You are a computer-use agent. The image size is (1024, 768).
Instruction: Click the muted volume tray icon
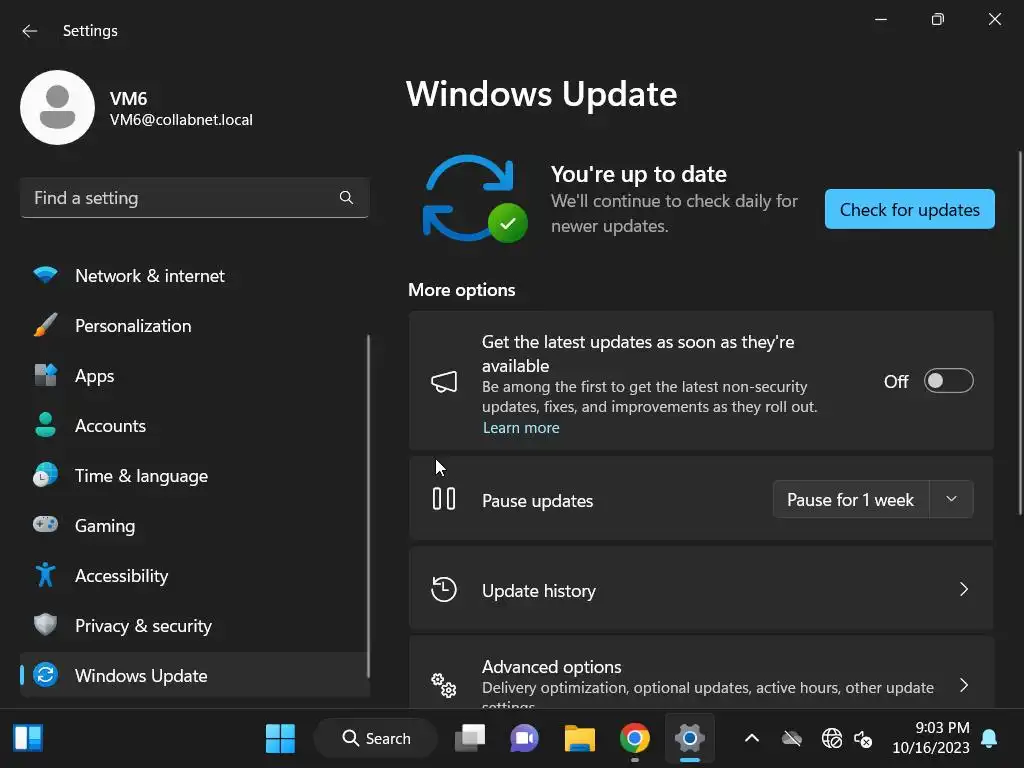863,739
